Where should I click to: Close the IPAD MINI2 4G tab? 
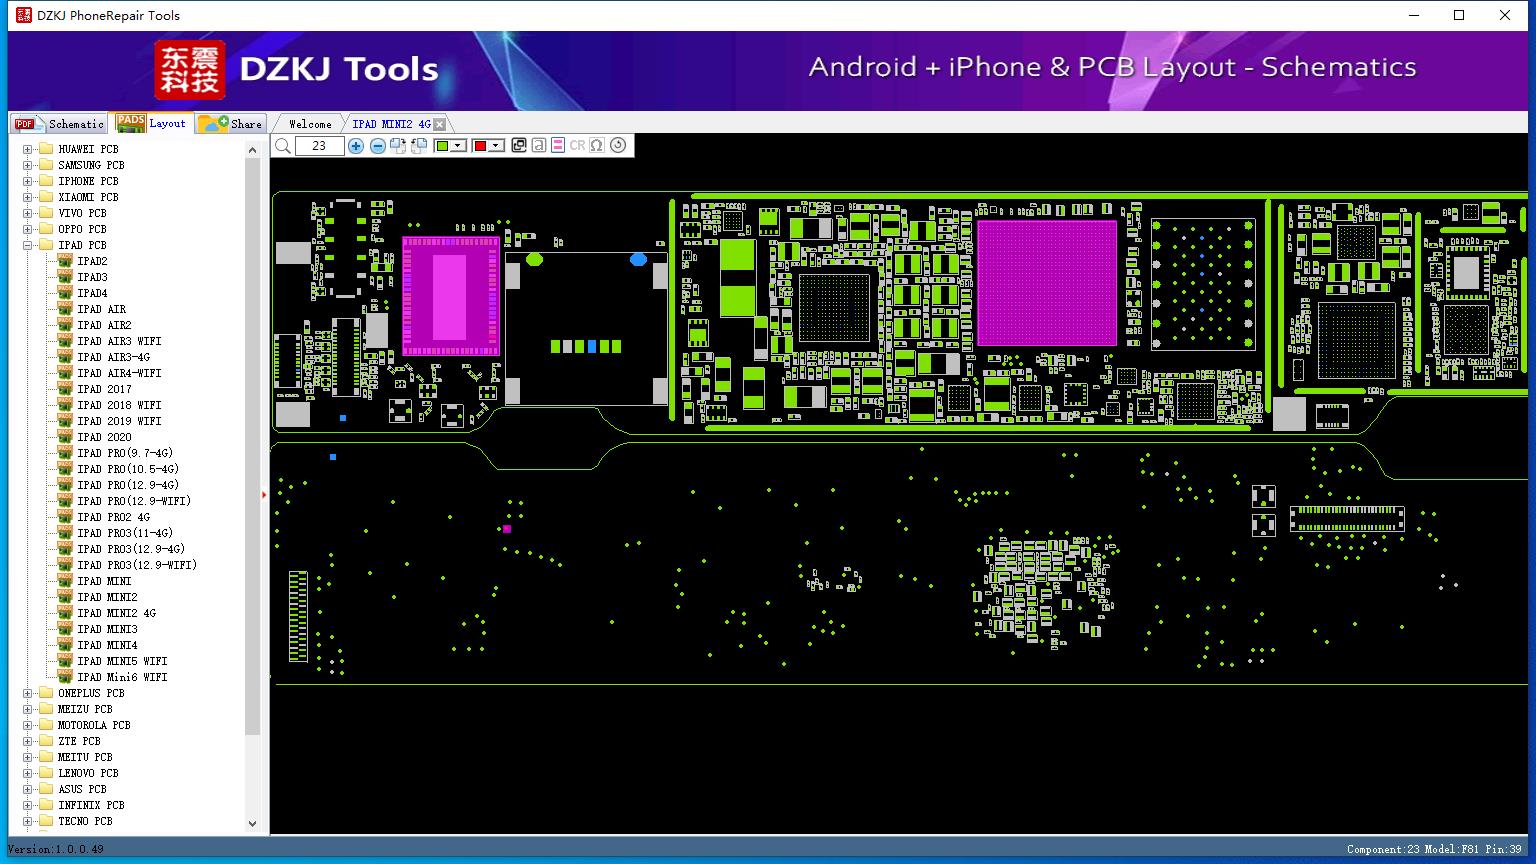(x=439, y=124)
